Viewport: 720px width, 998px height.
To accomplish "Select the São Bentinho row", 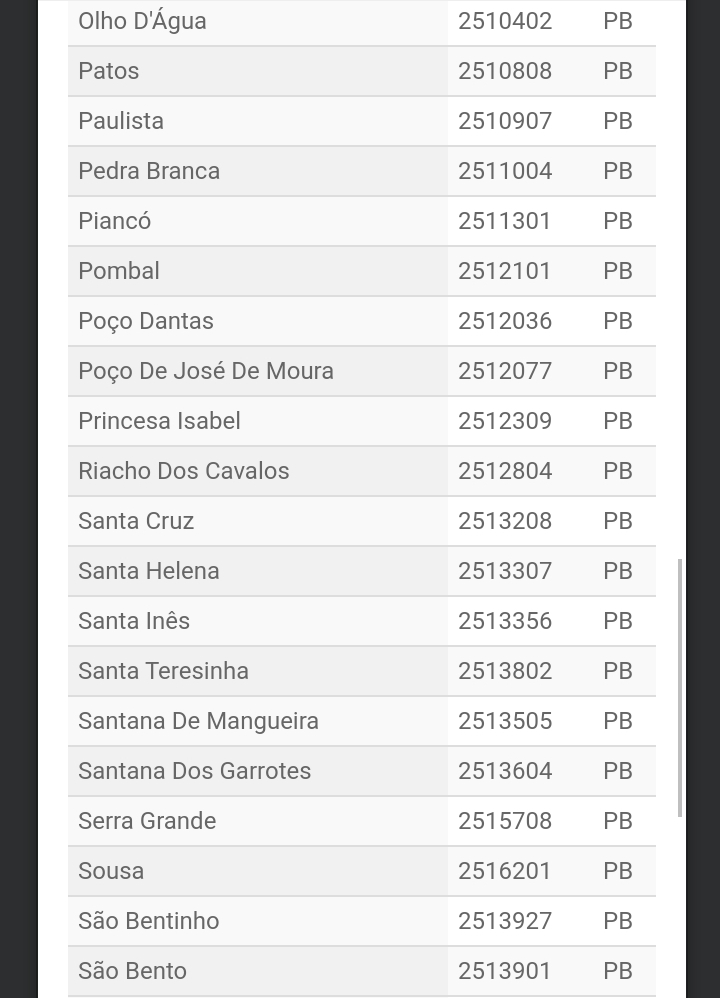I will click(362, 921).
